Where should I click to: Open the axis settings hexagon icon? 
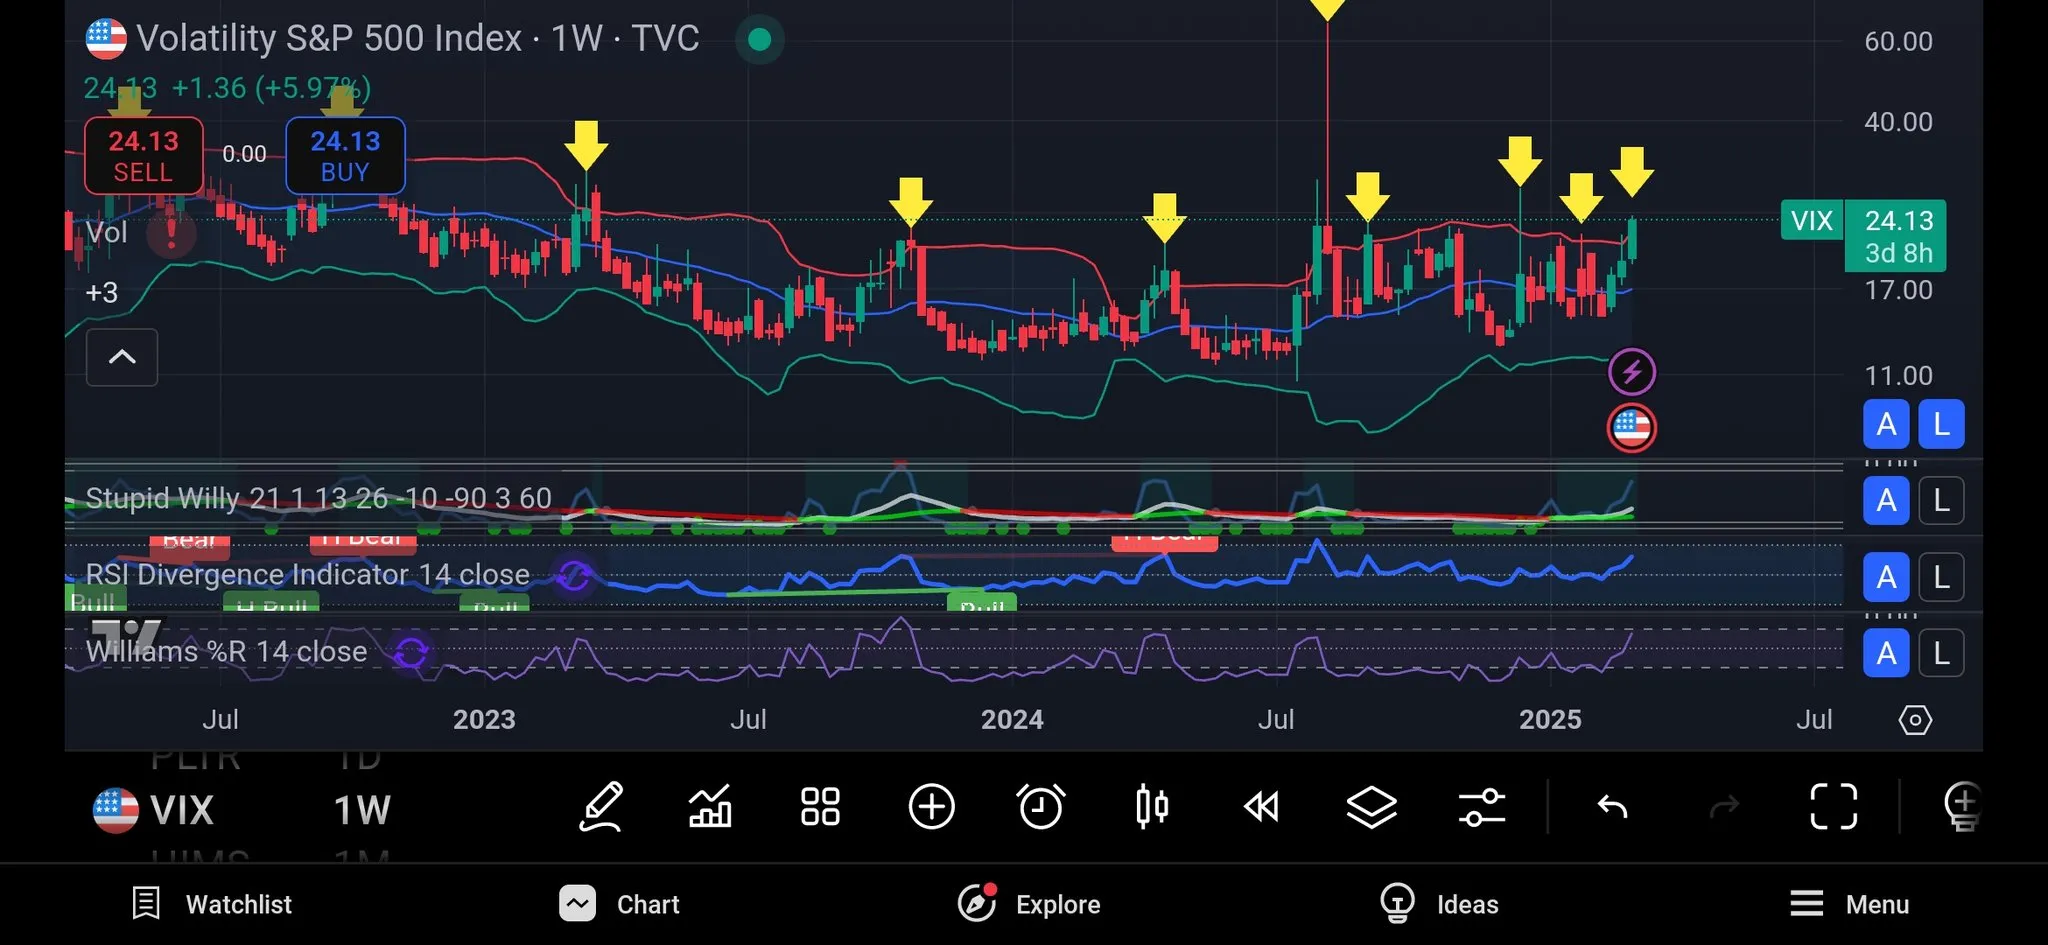[1915, 720]
